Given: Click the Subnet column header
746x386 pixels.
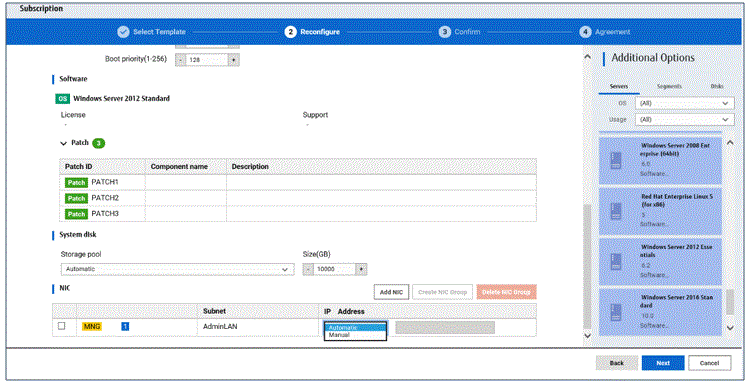Looking at the screenshot, I should tap(214, 311).
